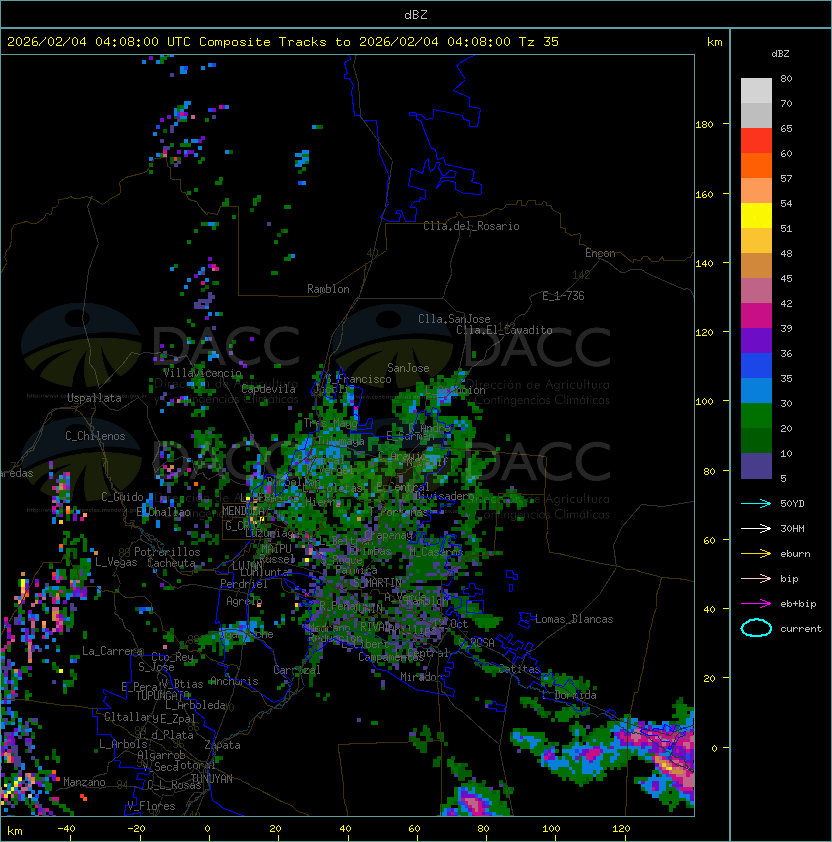Click the 'TUPUNGATO' map label

pos(162,695)
